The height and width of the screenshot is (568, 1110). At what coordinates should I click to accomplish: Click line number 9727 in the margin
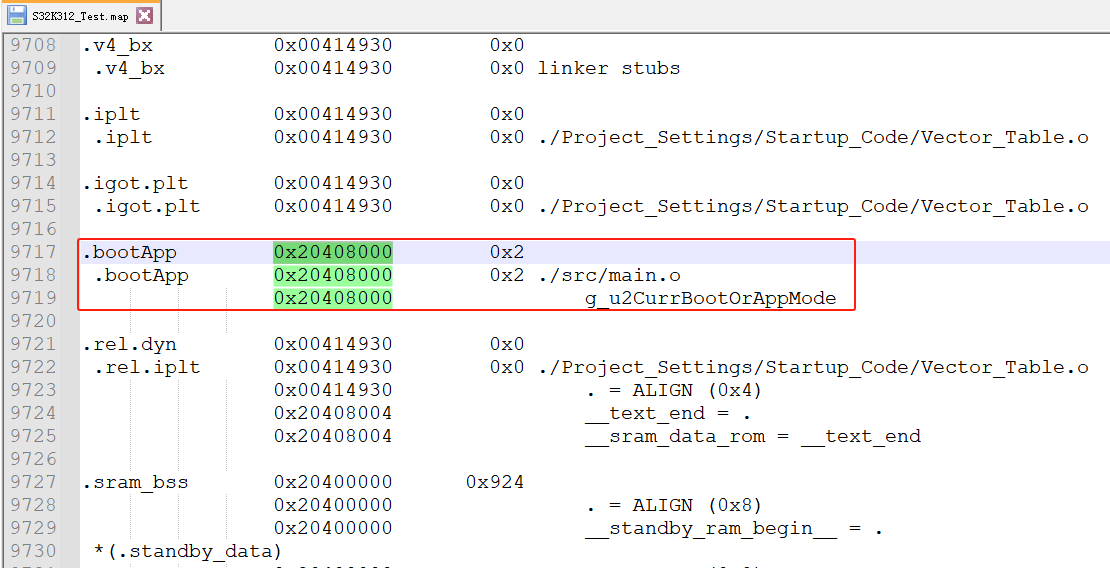(x=33, y=482)
